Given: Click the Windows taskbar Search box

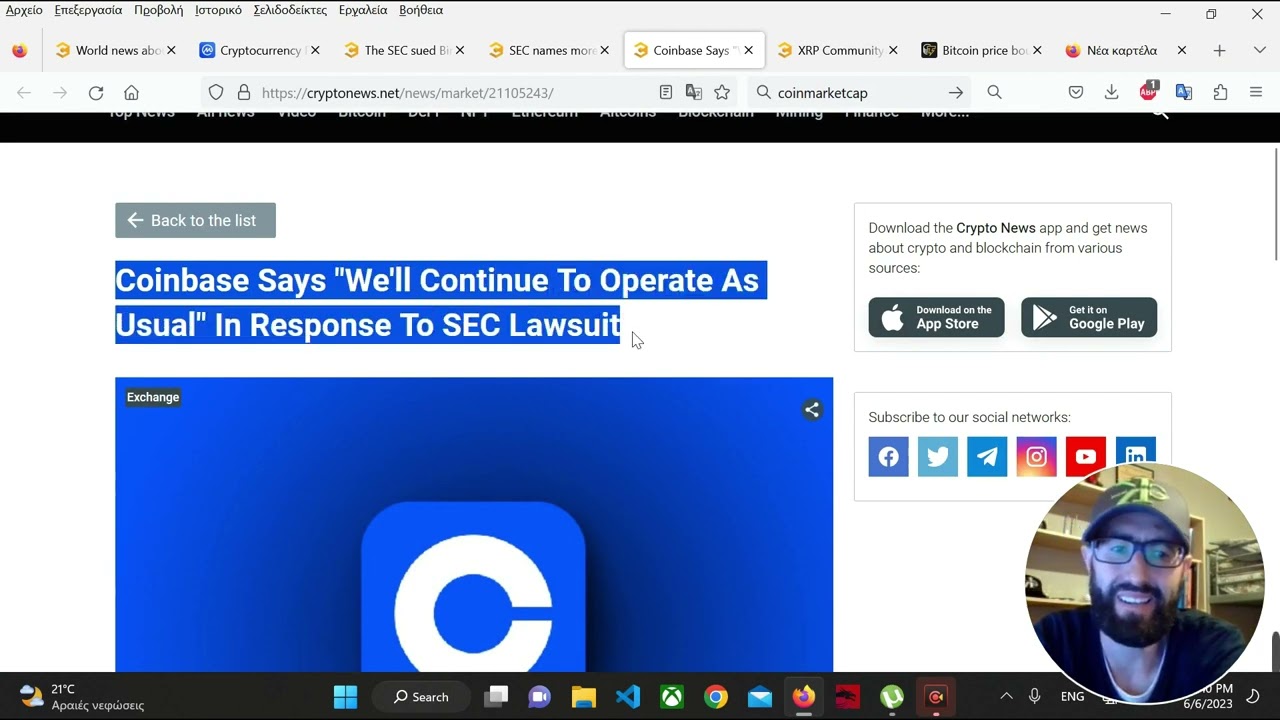Looking at the screenshot, I should pyautogui.click(x=420, y=697).
